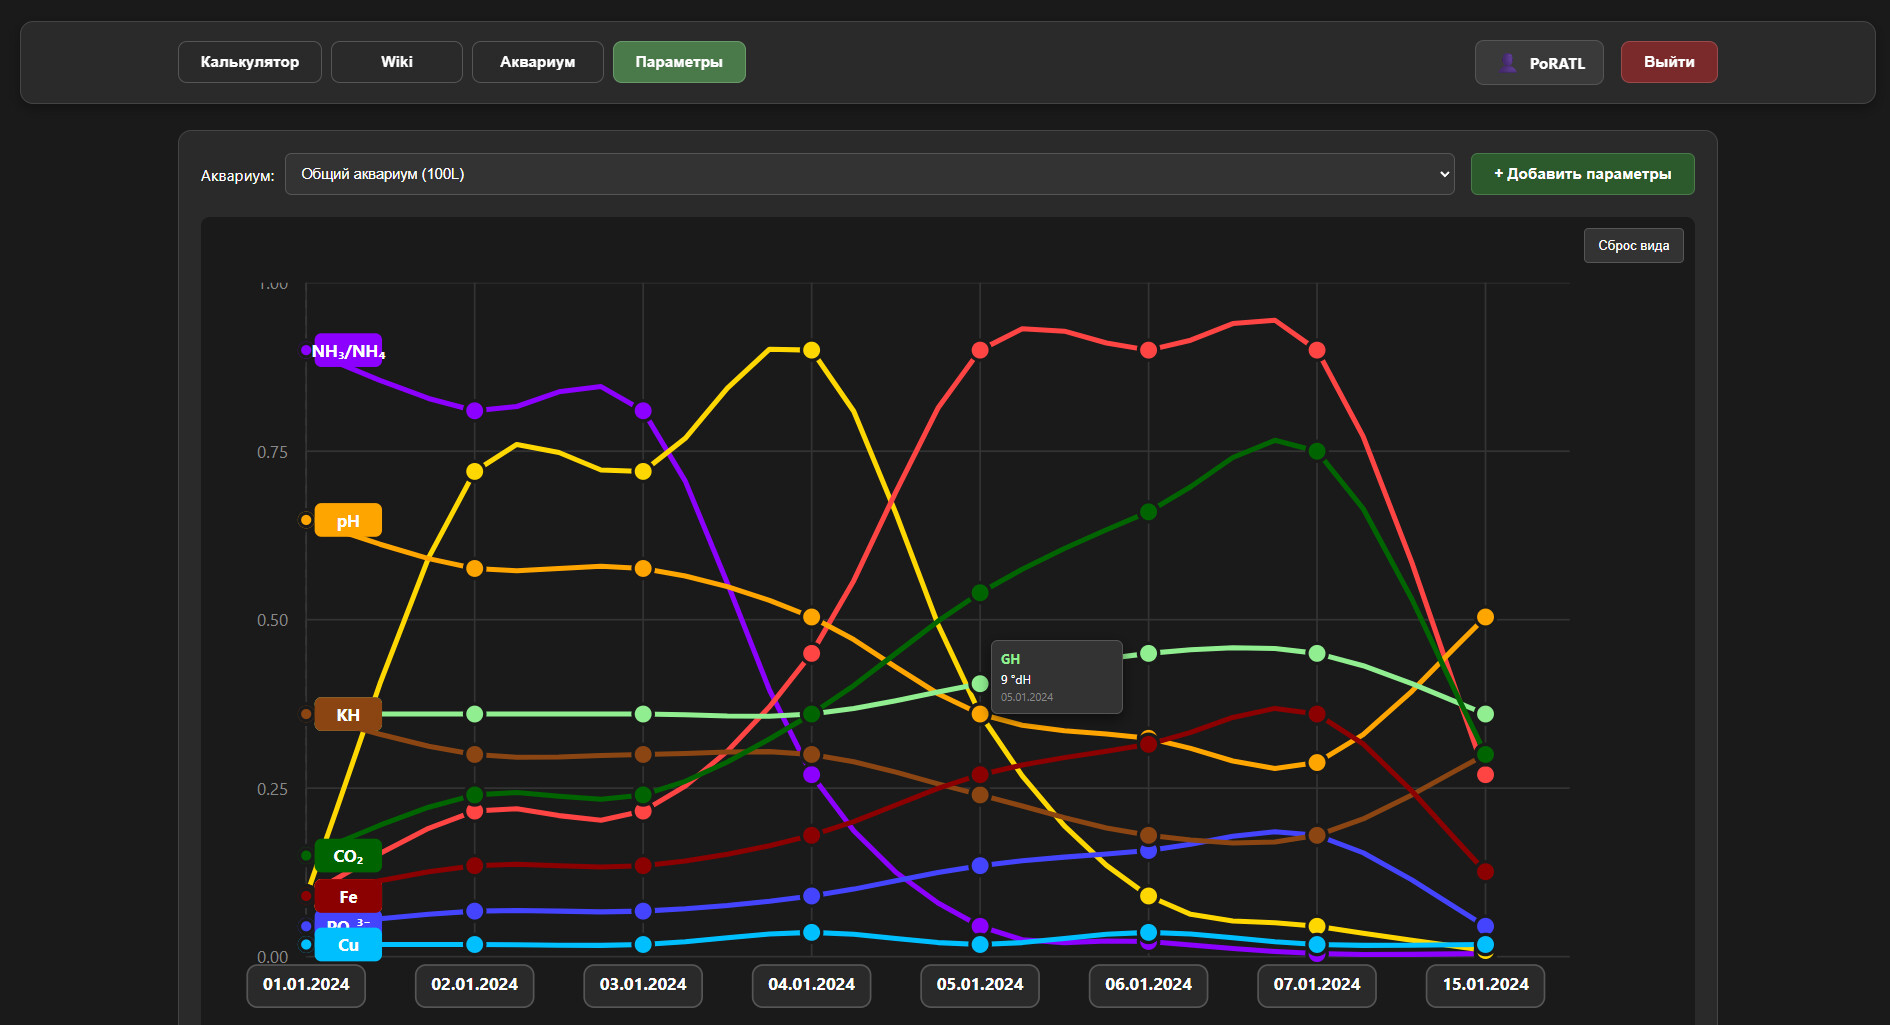Go to the Аквариум tab
Viewport: 1890px width, 1025px height.
(x=537, y=62)
